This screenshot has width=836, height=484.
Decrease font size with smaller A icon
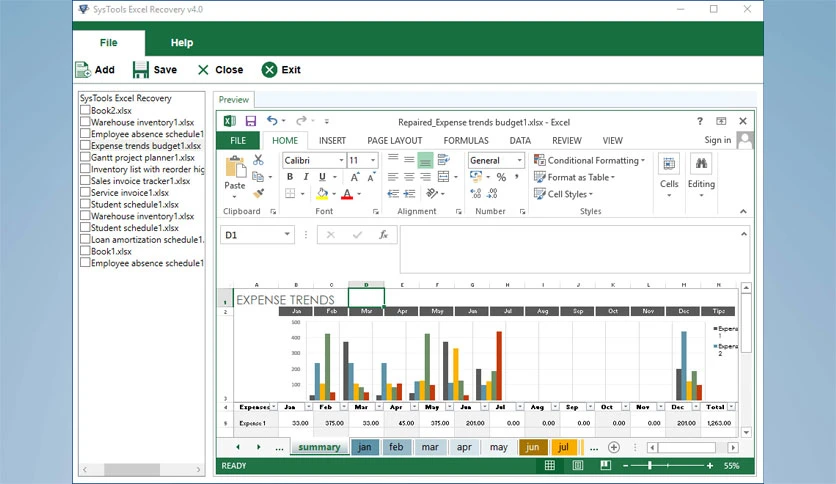pyautogui.click(x=371, y=177)
